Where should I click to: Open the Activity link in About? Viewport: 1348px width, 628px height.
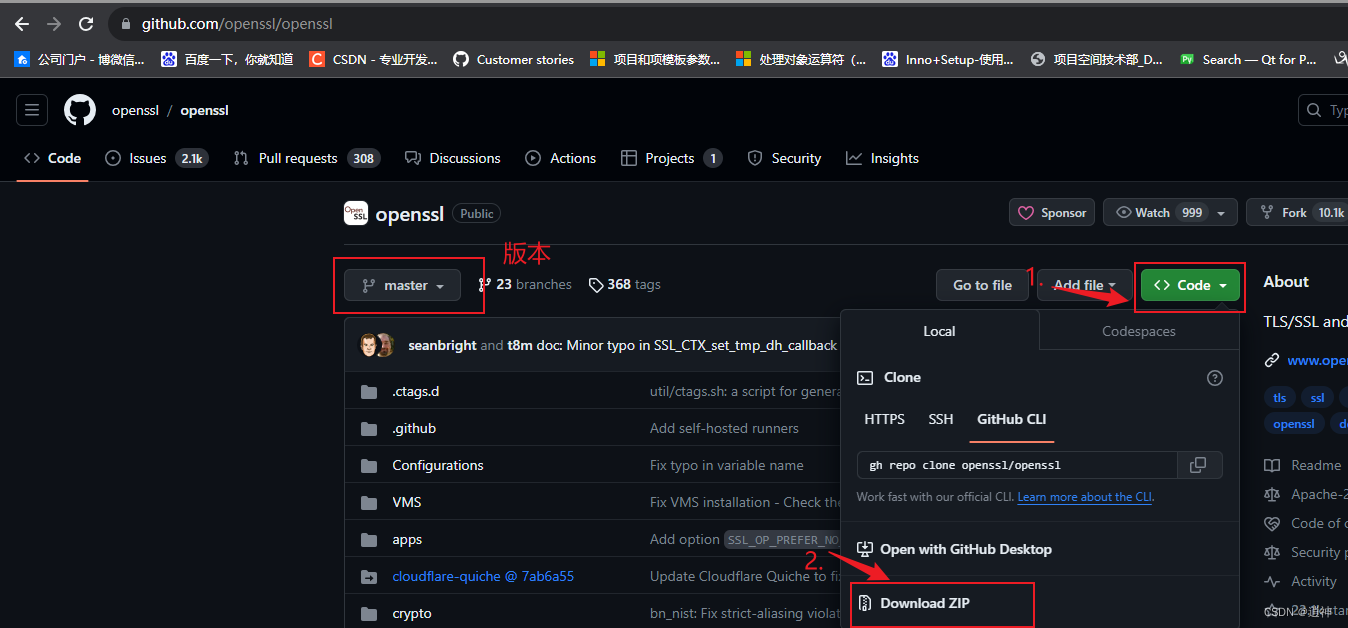tap(1301, 581)
